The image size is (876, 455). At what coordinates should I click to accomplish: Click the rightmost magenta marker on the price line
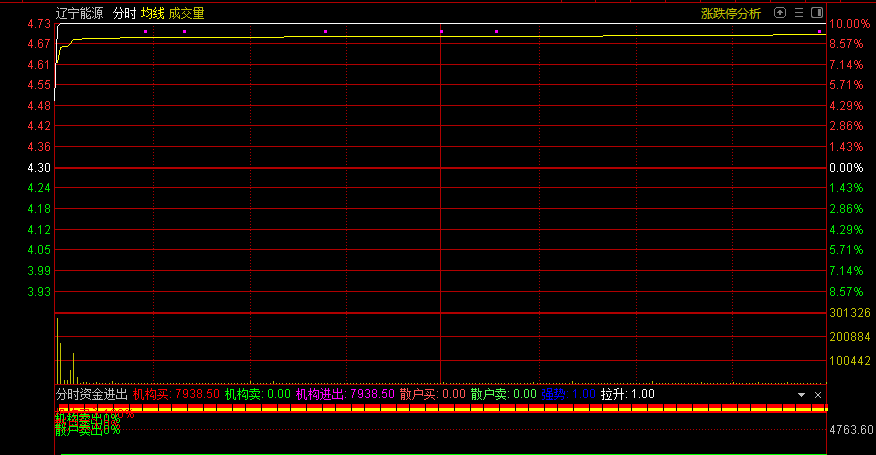click(x=820, y=32)
